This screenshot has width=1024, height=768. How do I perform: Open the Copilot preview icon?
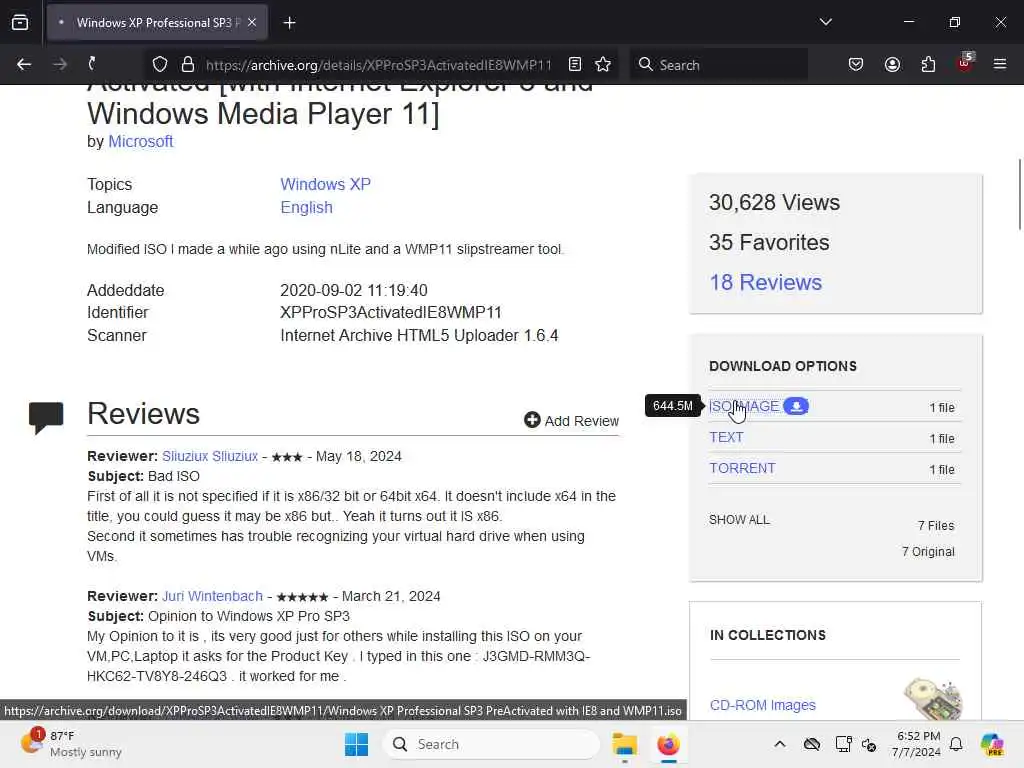pyautogui.click(x=991, y=744)
